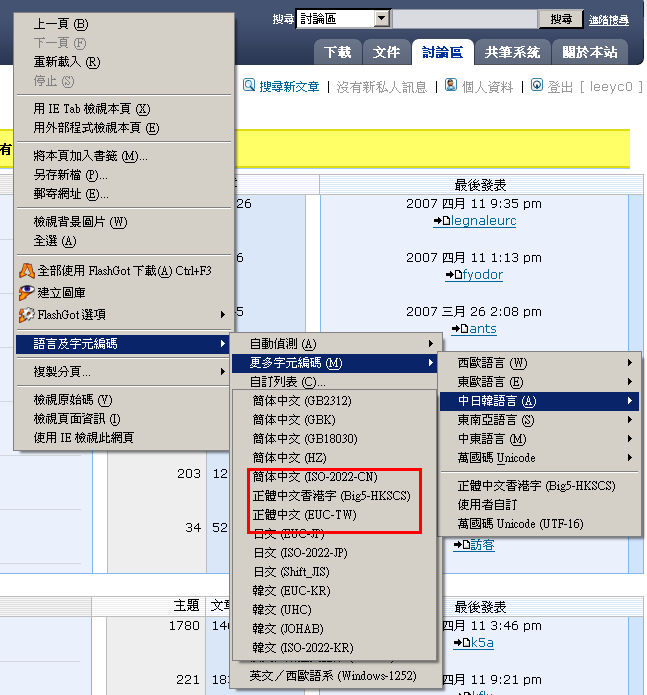Viewport: 647px width, 695px height.
Task: Choose 用外部程式檢視本頁 entry
Action: (x=124, y=128)
